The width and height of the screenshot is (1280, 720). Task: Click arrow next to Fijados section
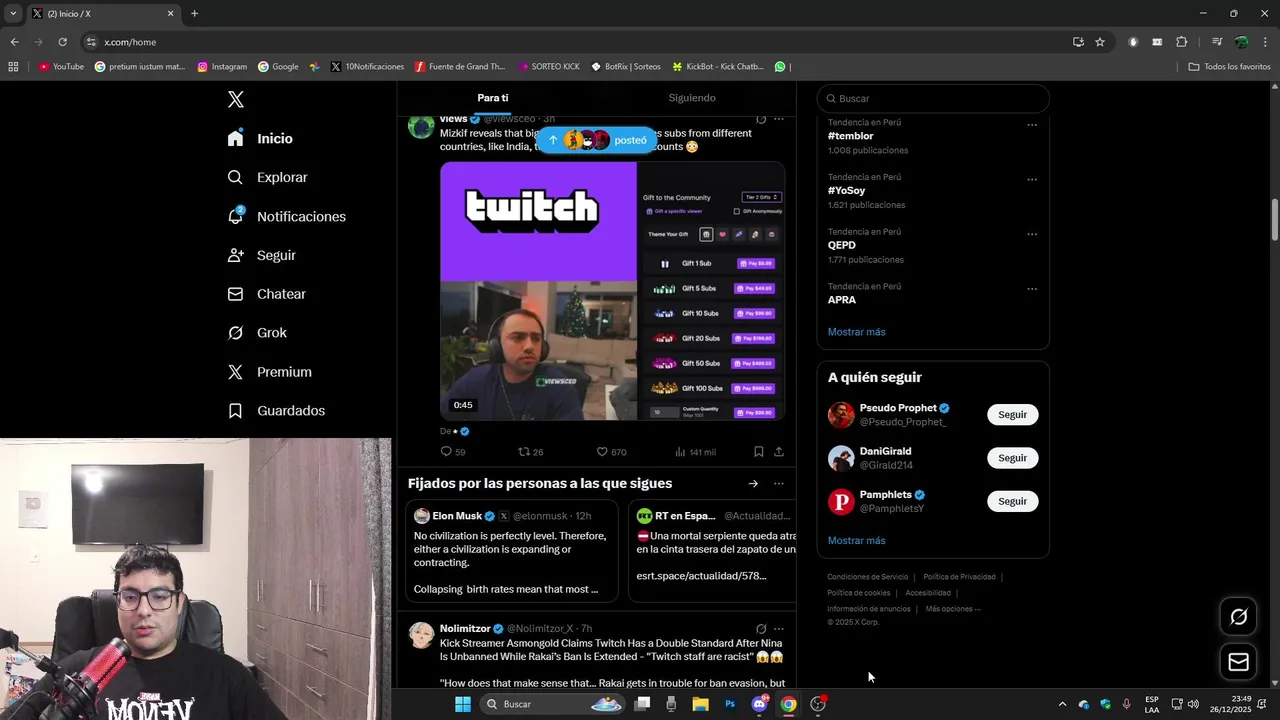click(753, 484)
